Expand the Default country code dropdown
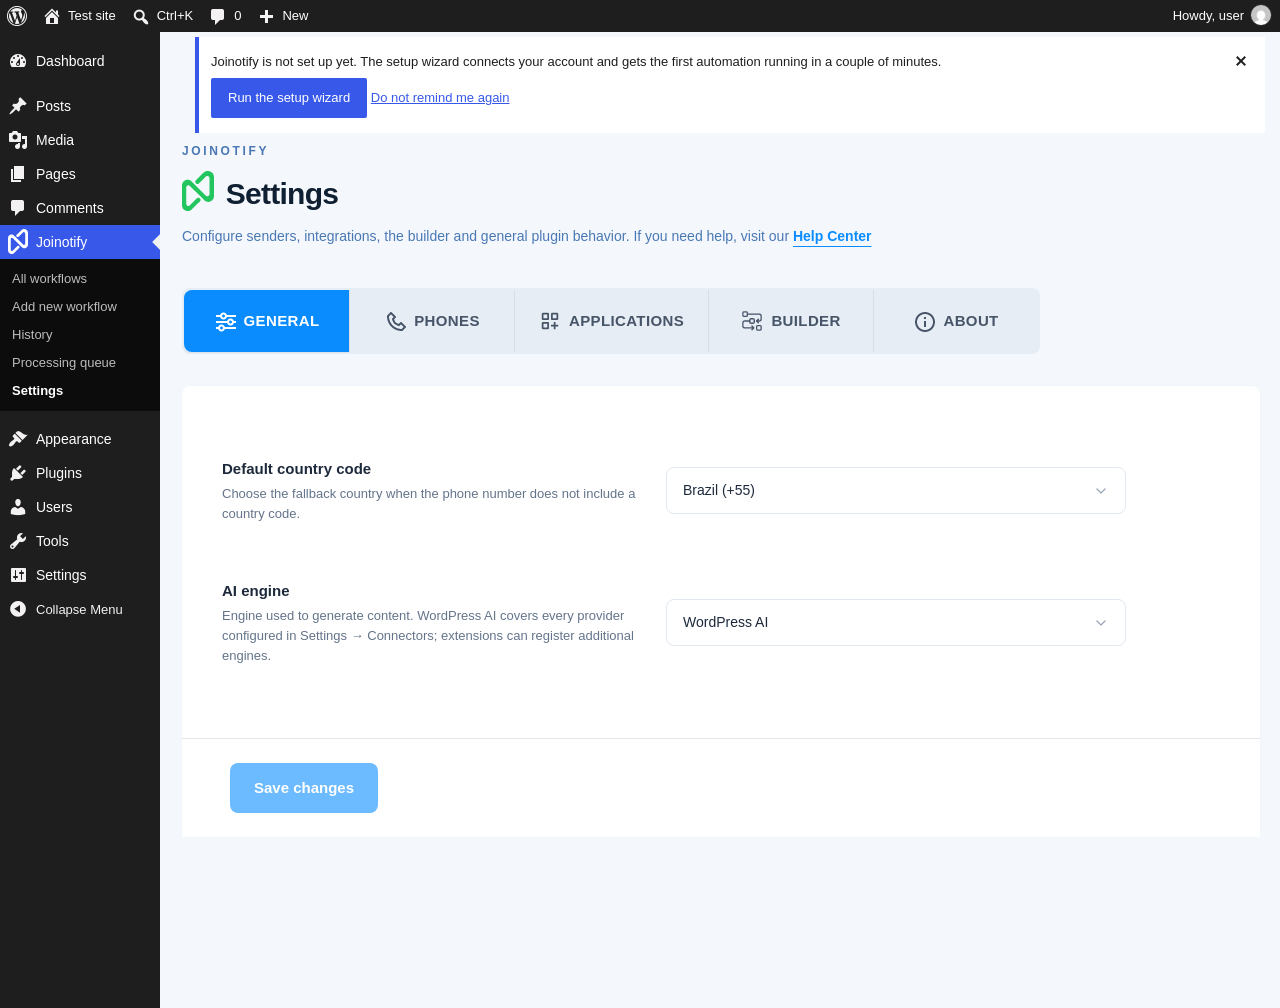The width and height of the screenshot is (1280, 1008). pyautogui.click(x=896, y=490)
